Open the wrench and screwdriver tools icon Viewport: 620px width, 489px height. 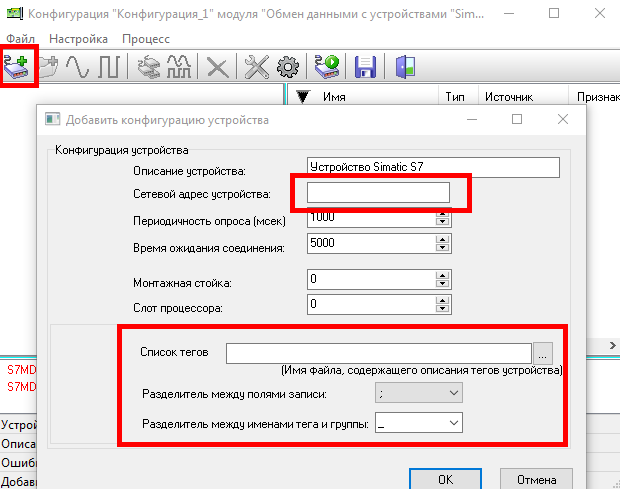[x=257, y=67]
